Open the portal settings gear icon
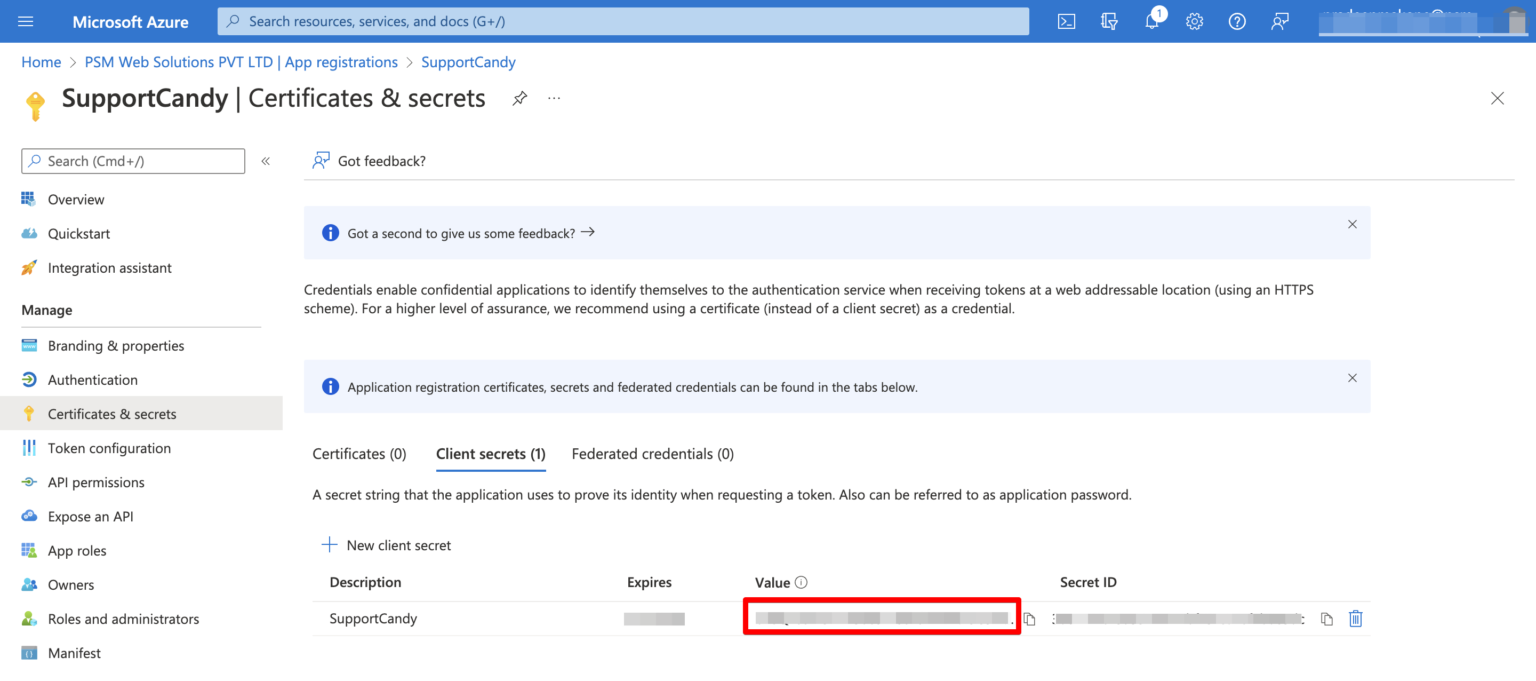The image size is (1536, 681). coord(1194,21)
